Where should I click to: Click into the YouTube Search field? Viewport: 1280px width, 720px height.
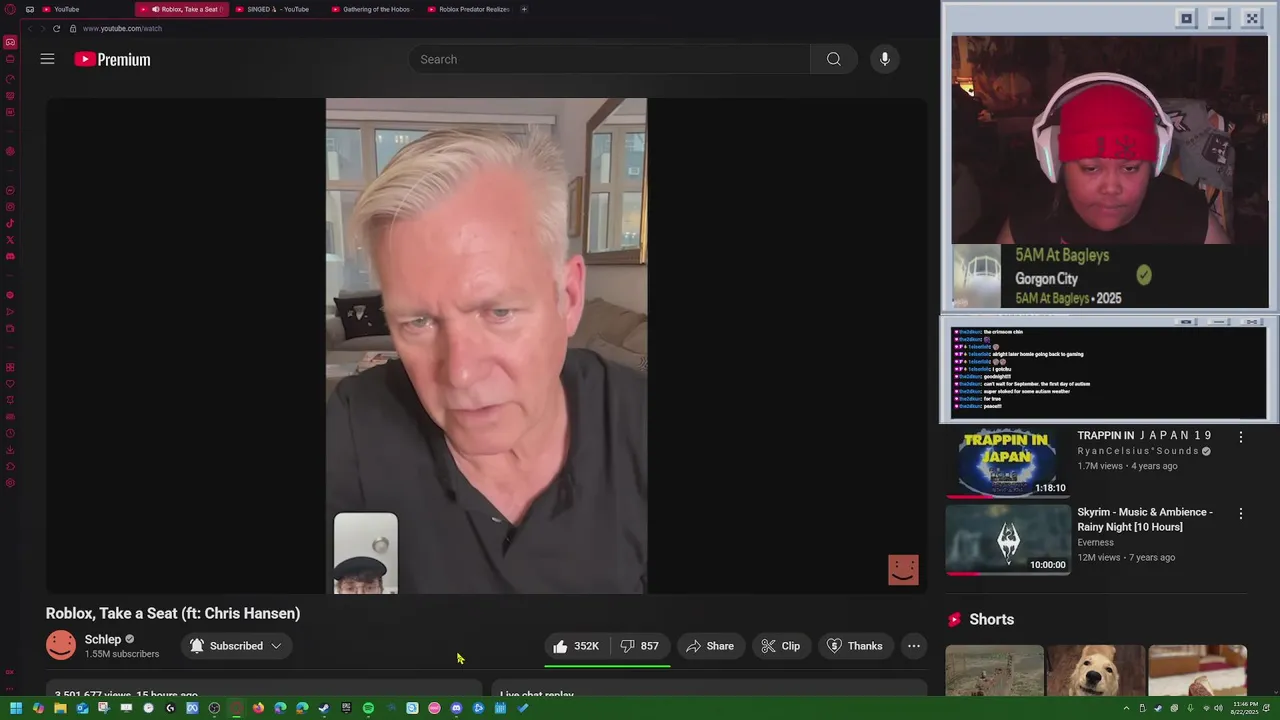610,59
